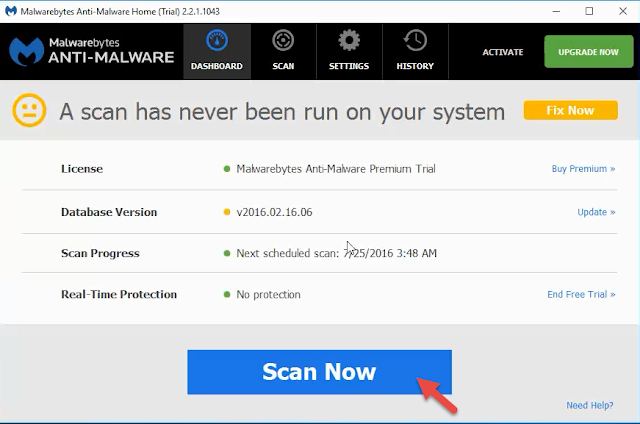Click the Malwarebytes title bar app icon
Screen dimensions: 640x424
tap(11, 11)
